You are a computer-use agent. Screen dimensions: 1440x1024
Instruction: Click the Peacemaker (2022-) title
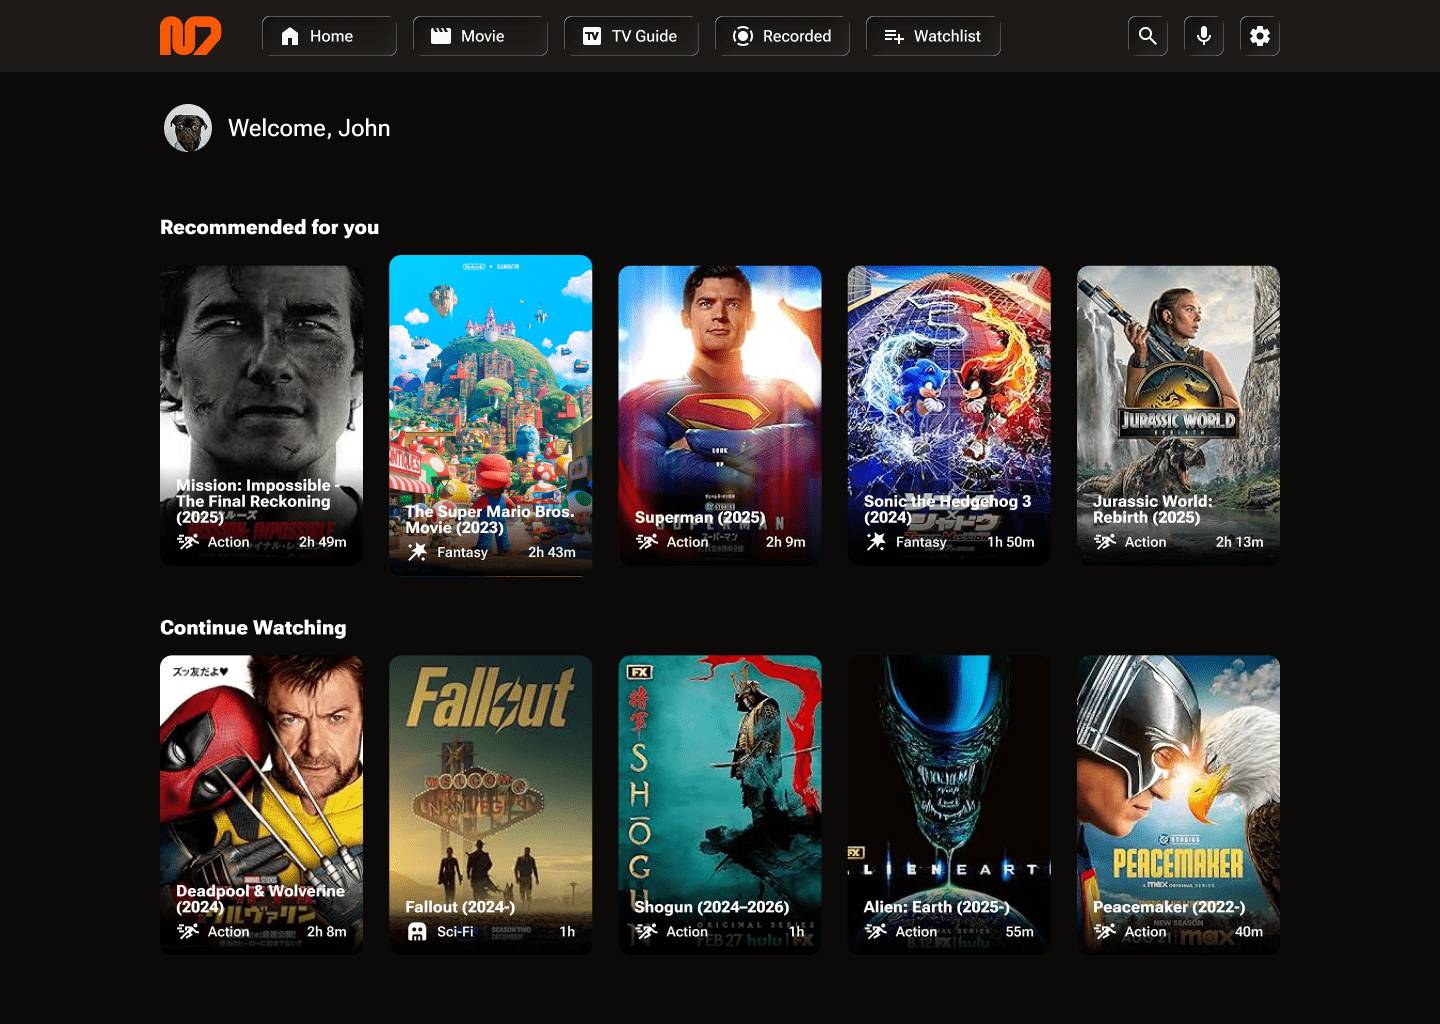click(1169, 907)
